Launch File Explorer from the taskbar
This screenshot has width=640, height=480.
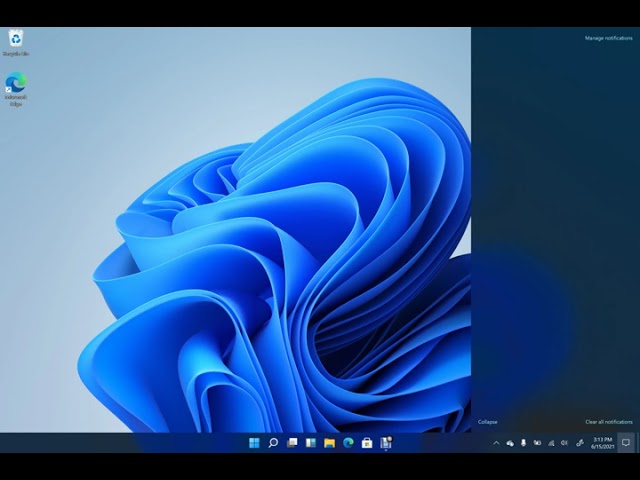point(329,443)
